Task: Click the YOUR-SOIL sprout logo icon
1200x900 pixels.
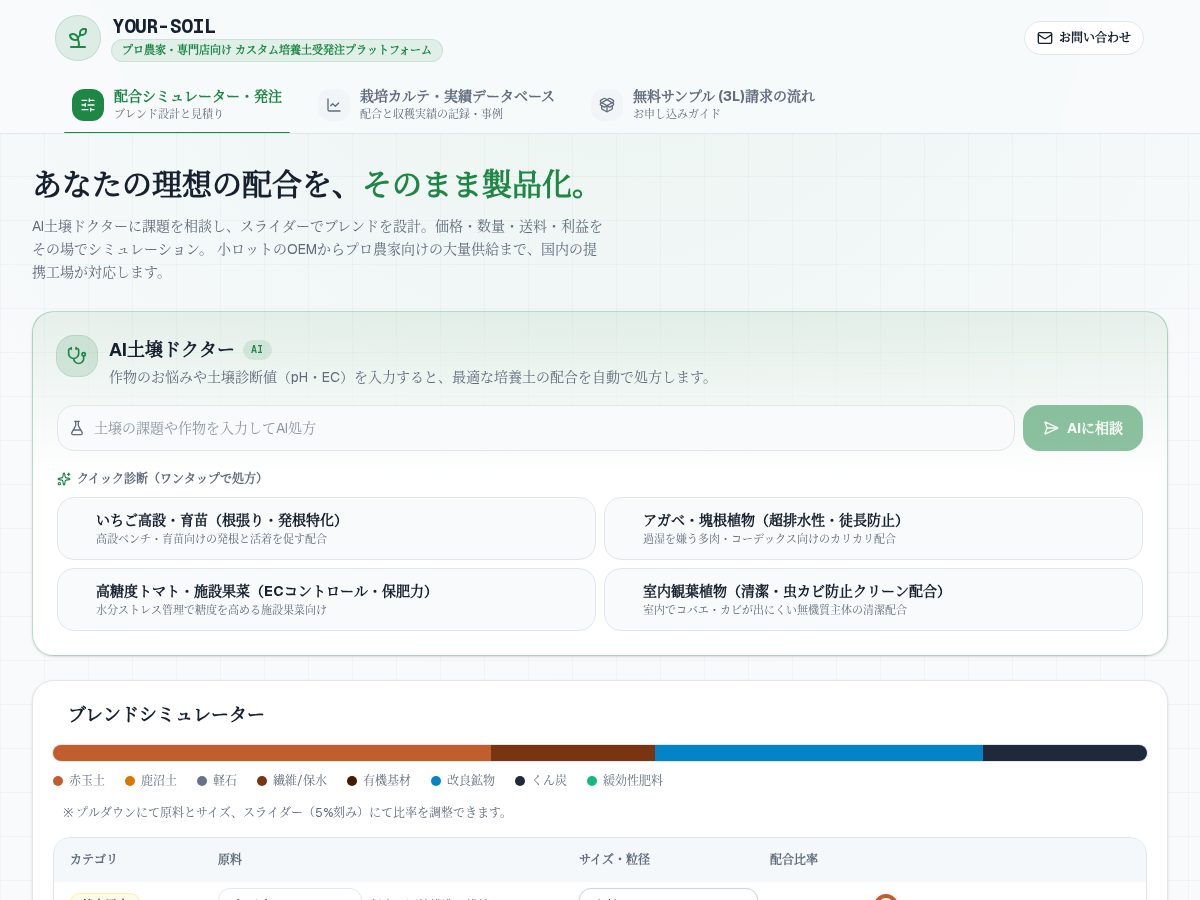Action: (x=78, y=38)
